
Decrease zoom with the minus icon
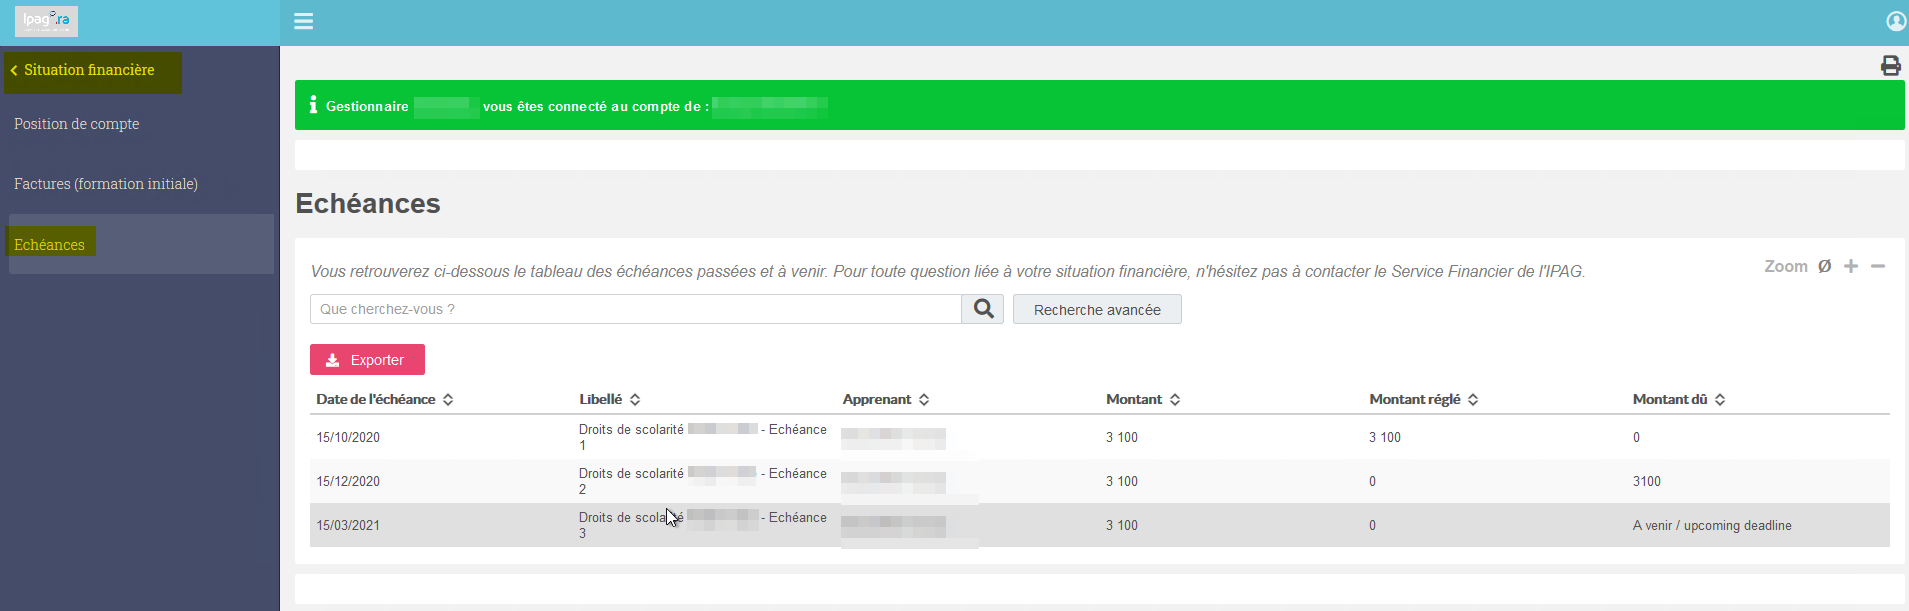(x=1878, y=266)
